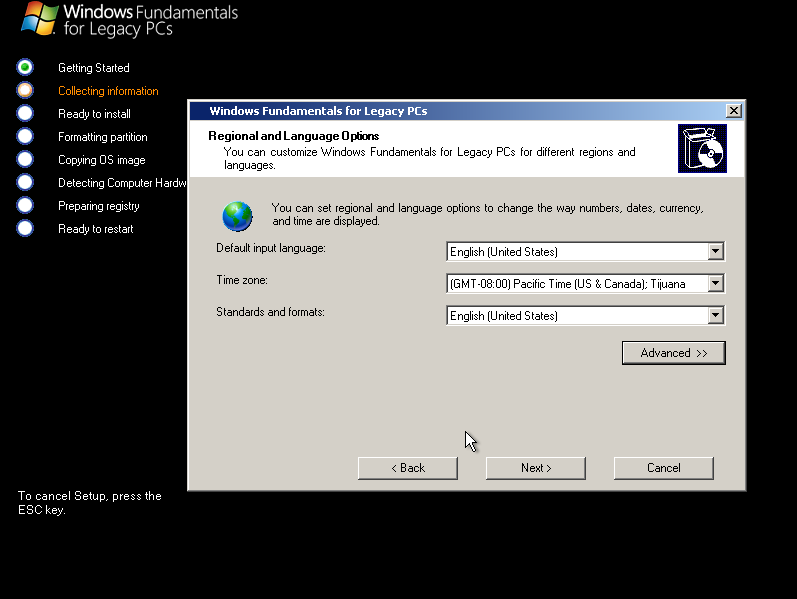Click the 'Ready to restart' step text
Screen dimensions: 797x599
point(96,229)
